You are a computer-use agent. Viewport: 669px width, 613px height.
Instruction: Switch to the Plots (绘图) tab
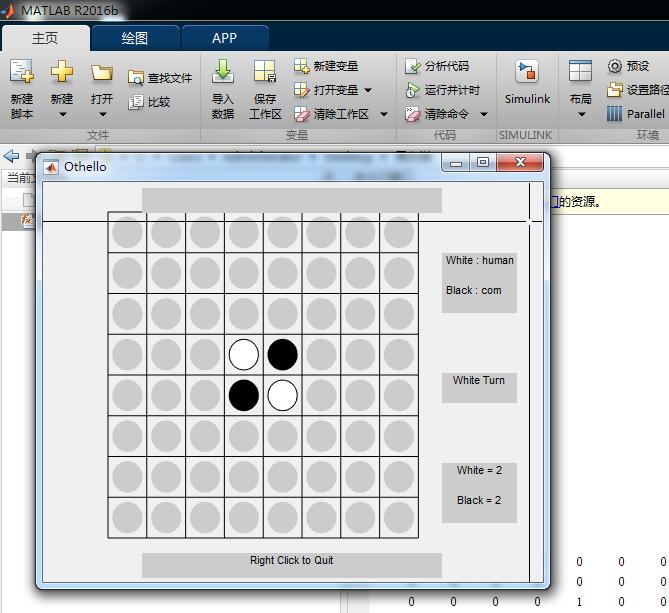click(x=135, y=38)
